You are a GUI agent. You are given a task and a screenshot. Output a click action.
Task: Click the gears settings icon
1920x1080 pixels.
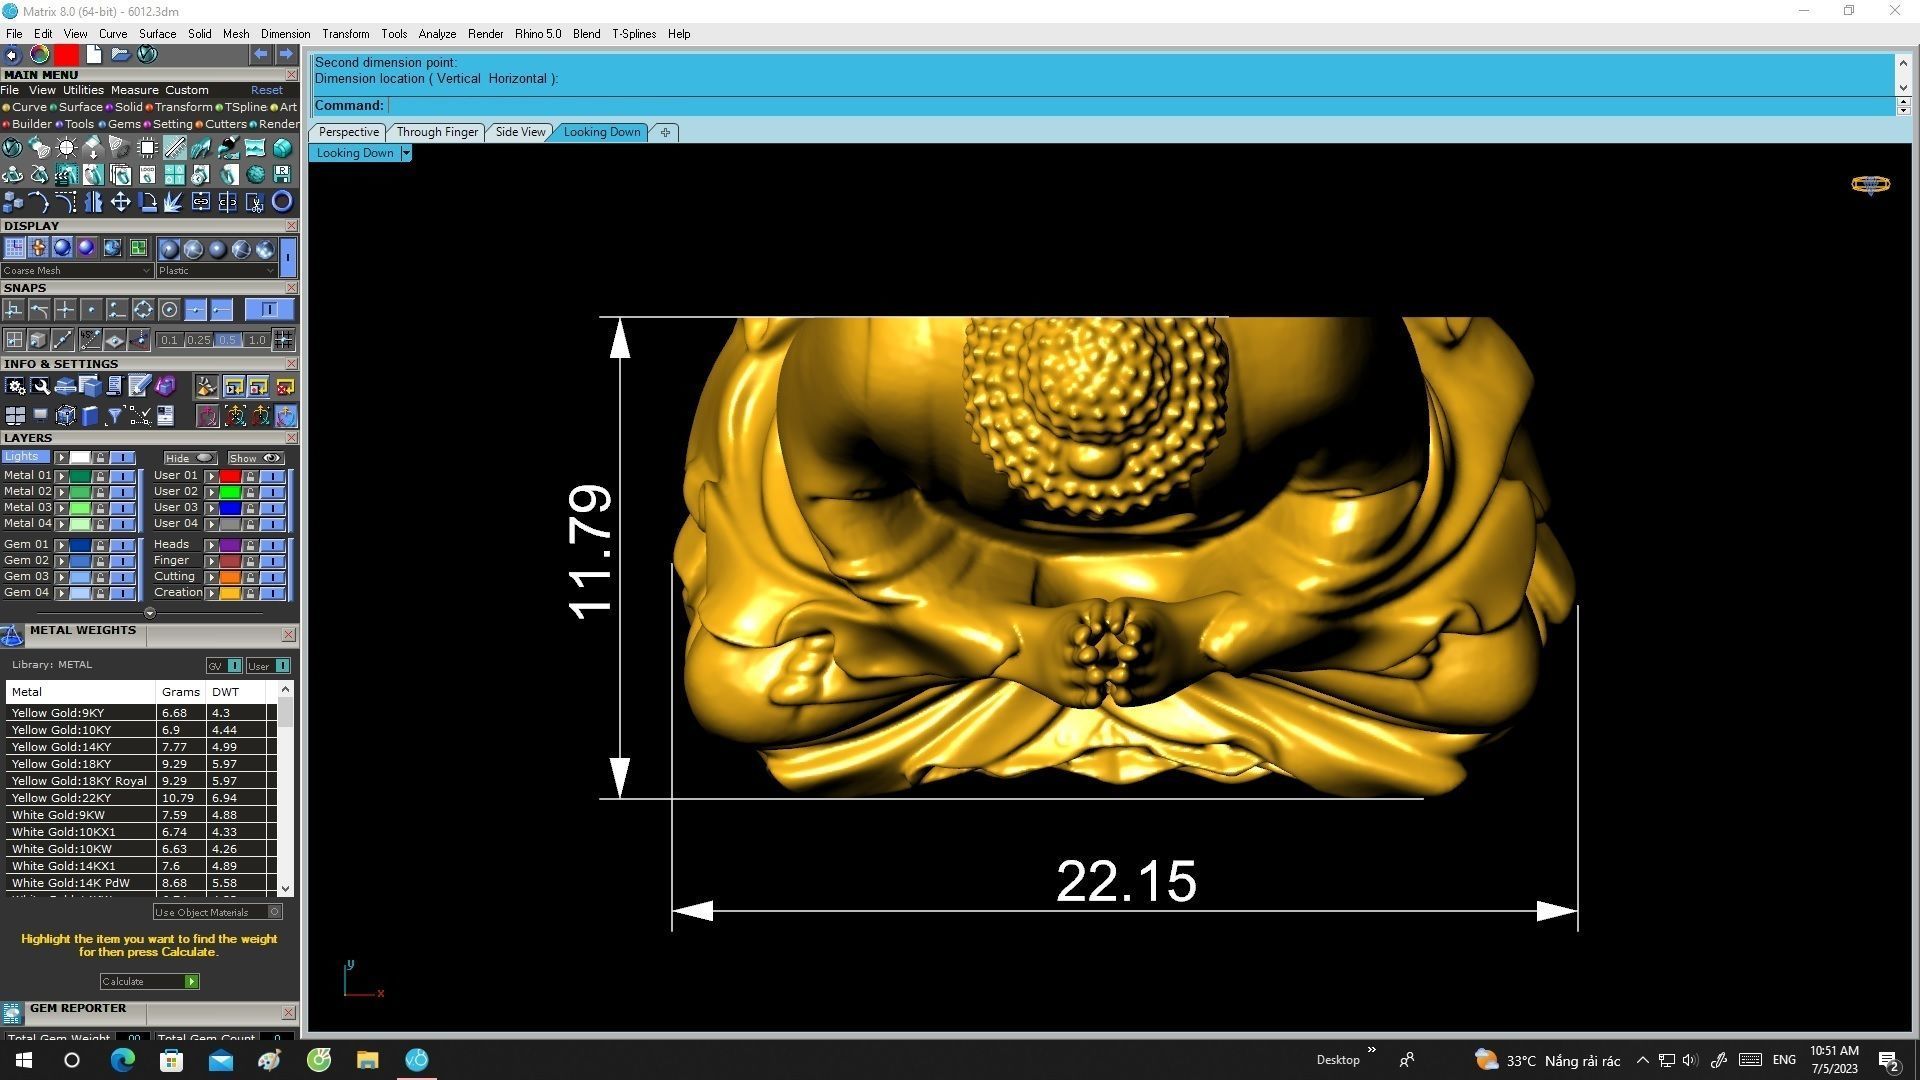[15, 386]
